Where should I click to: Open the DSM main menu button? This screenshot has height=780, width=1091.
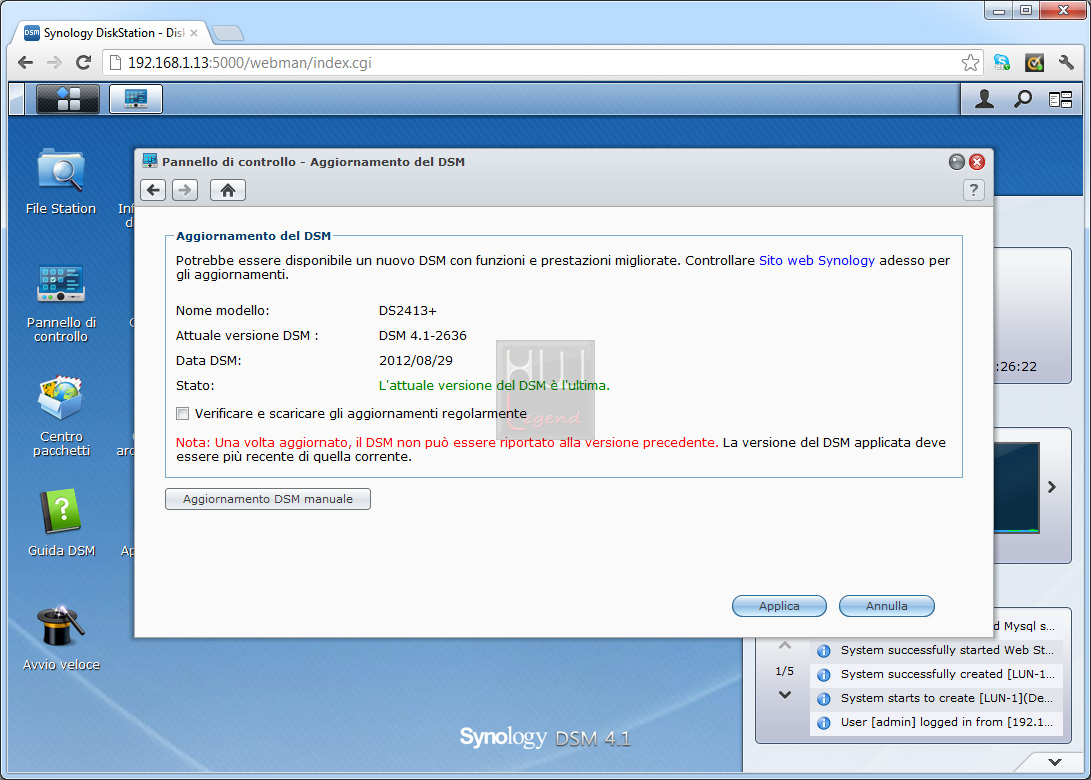click(x=67, y=99)
